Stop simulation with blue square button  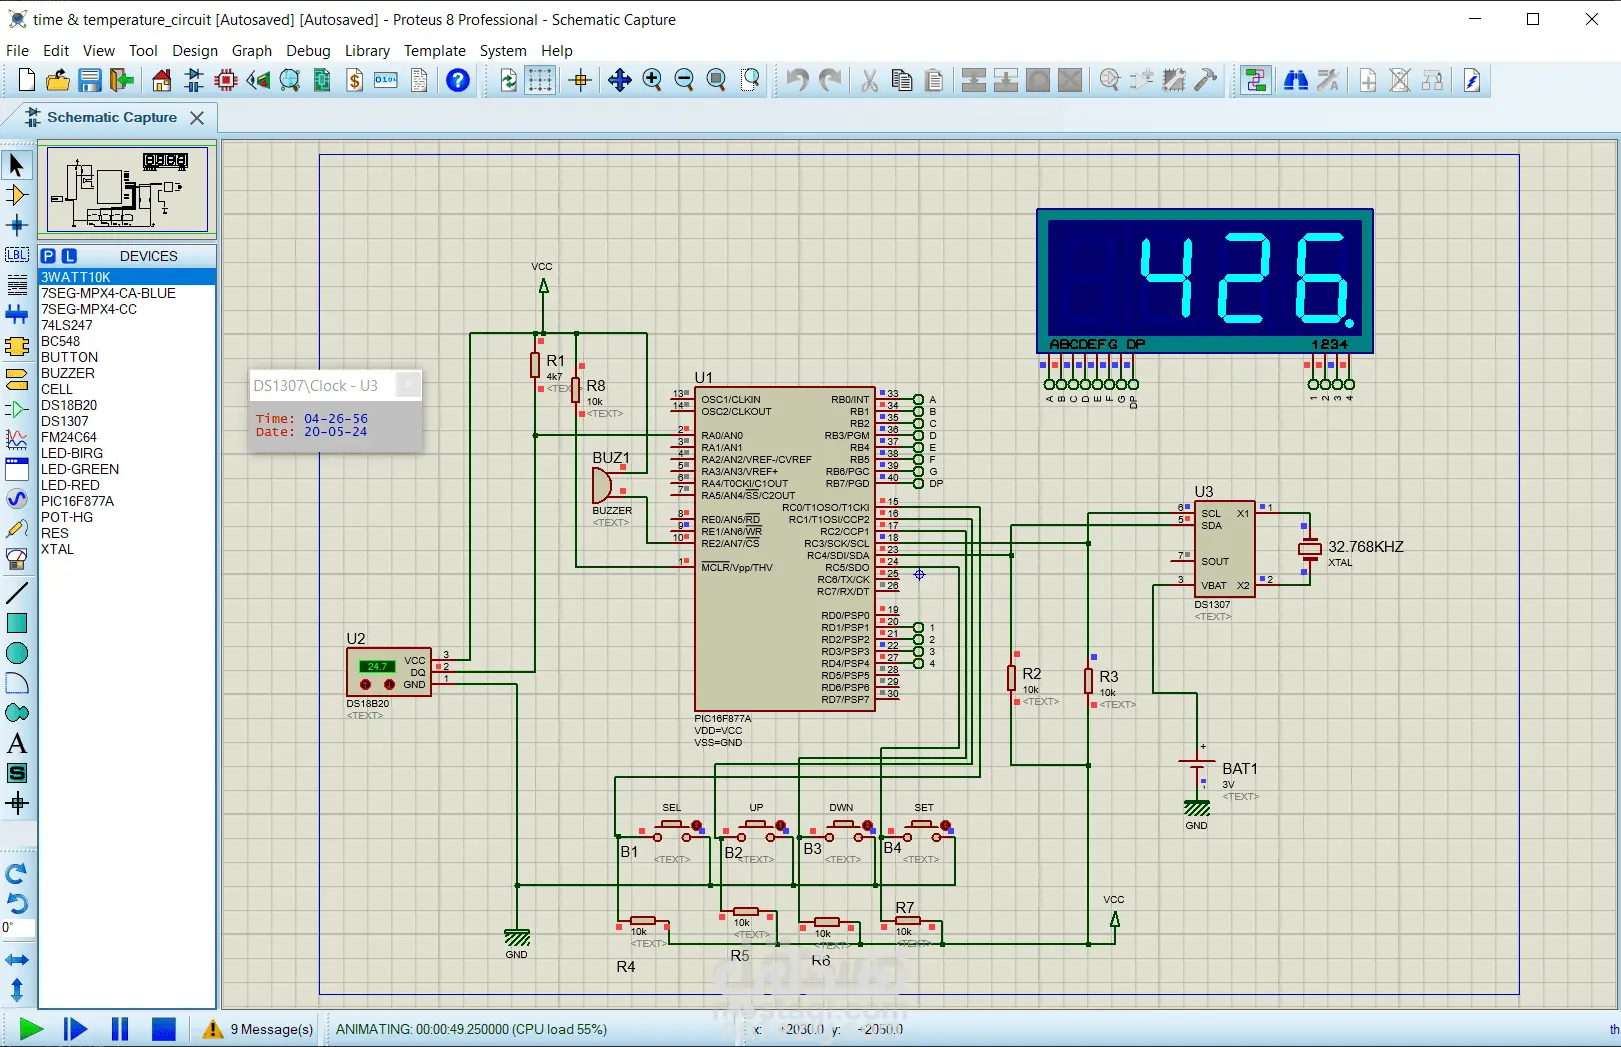(x=164, y=1029)
